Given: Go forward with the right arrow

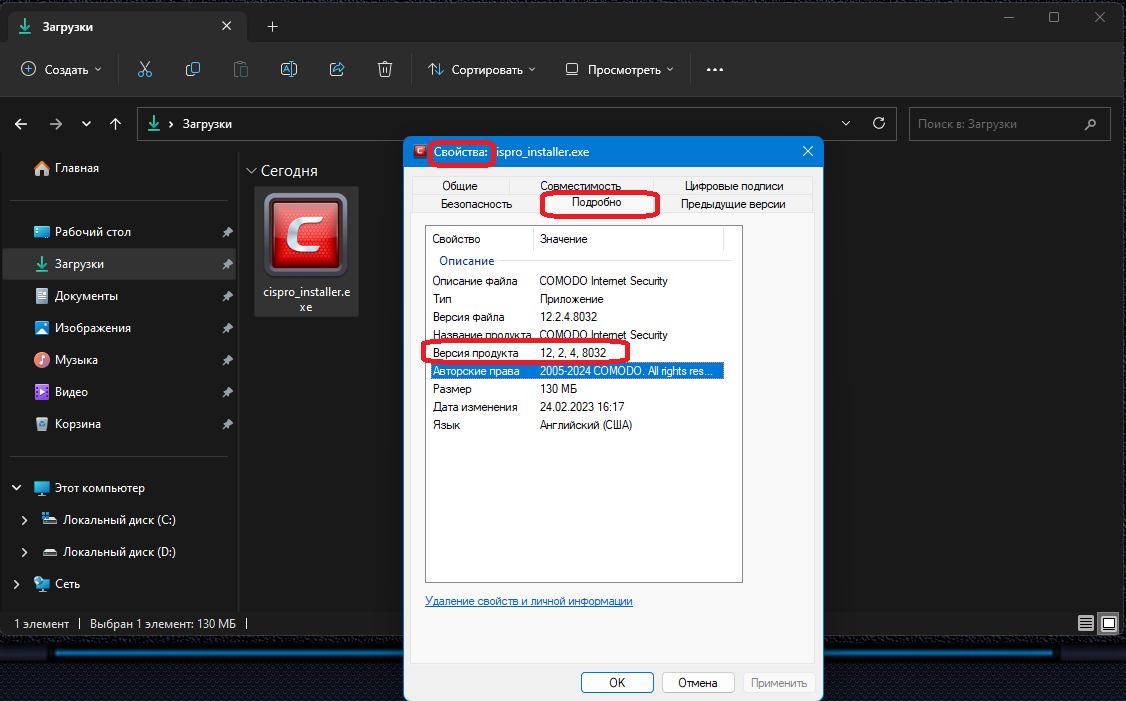Looking at the screenshot, I should [x=55, y=124].
